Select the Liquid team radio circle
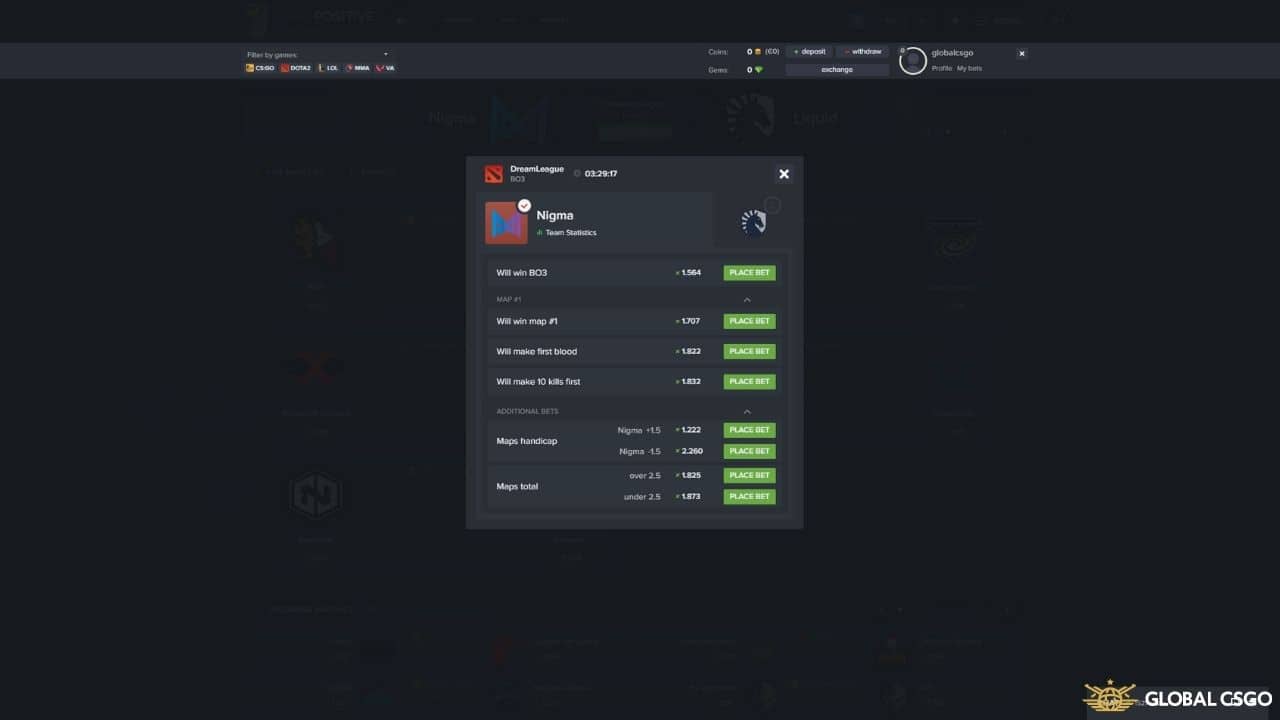This screenshot has height=720, width=1280. [x=772, y=205]
